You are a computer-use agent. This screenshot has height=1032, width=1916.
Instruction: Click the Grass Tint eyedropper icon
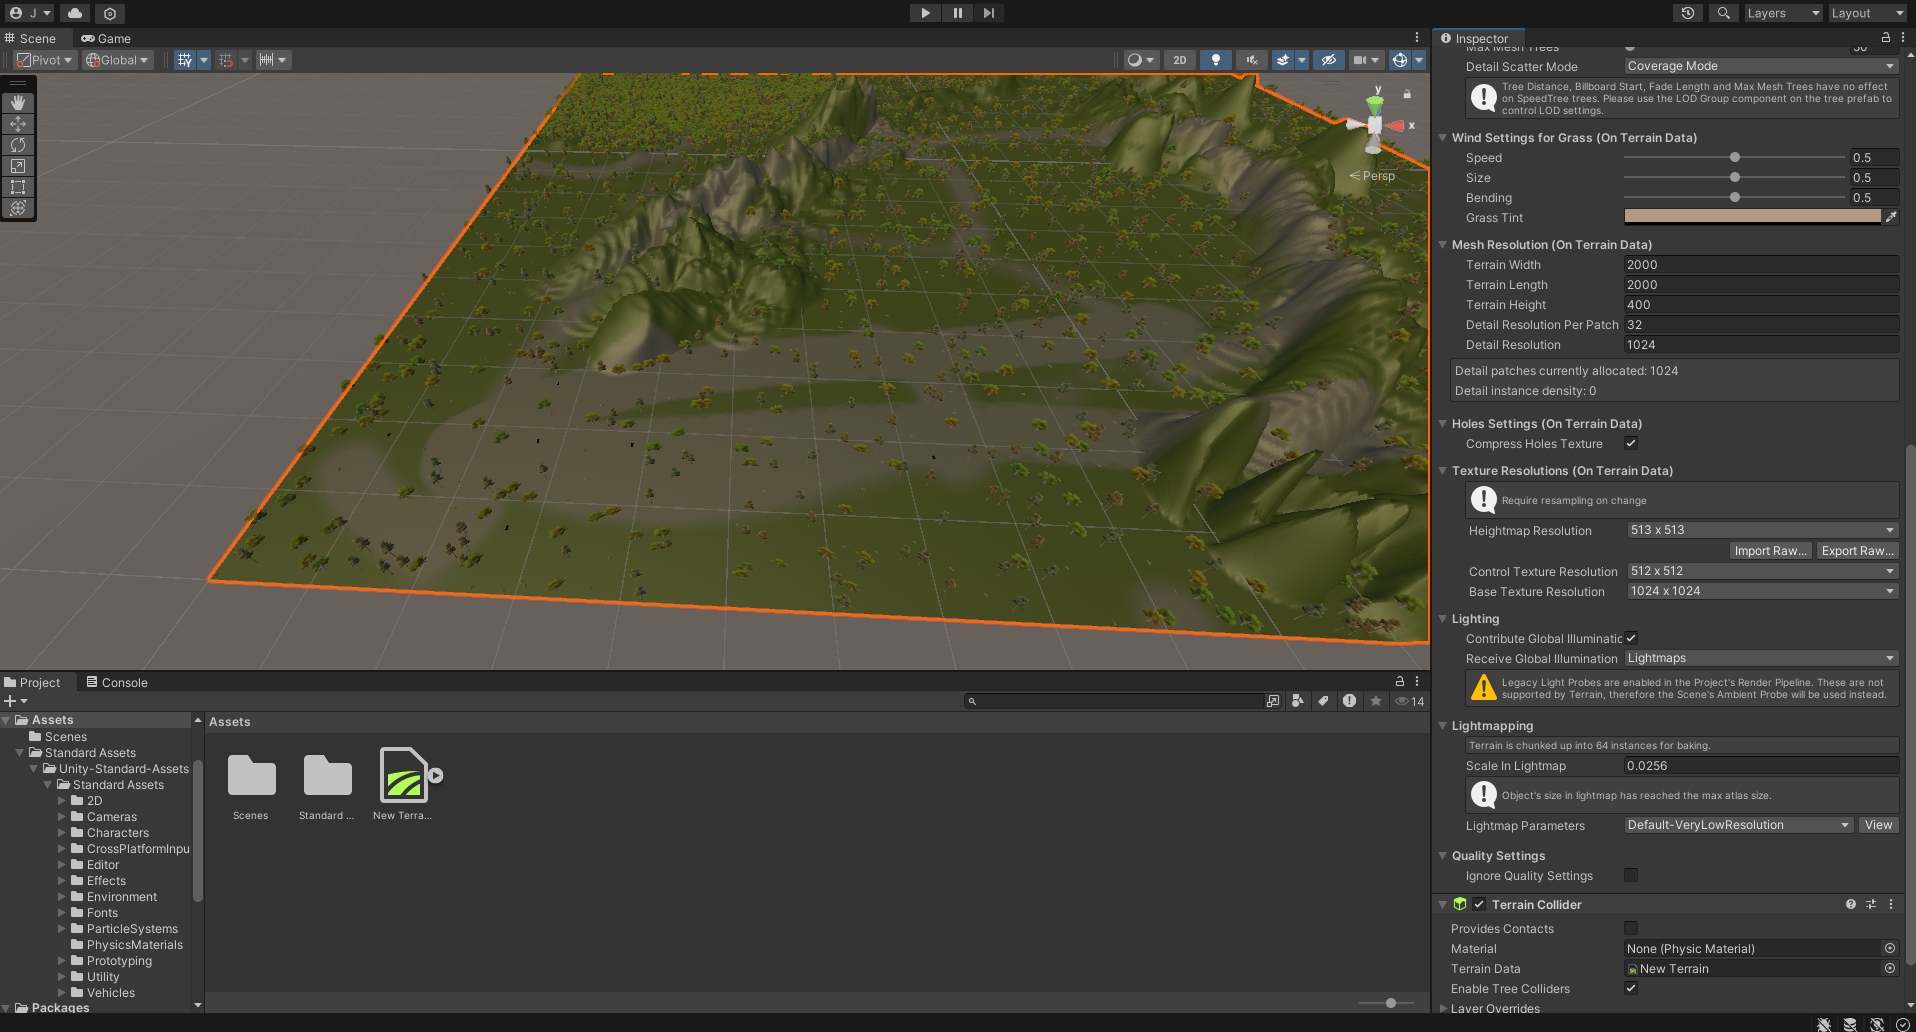(x=1891, y=217)
